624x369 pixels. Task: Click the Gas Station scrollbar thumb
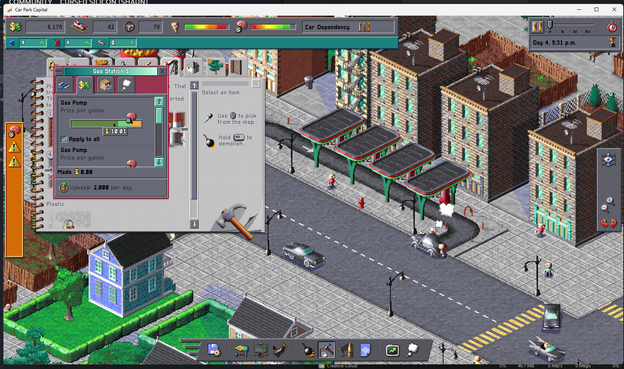pyautogui.click(x=159, y=115)
